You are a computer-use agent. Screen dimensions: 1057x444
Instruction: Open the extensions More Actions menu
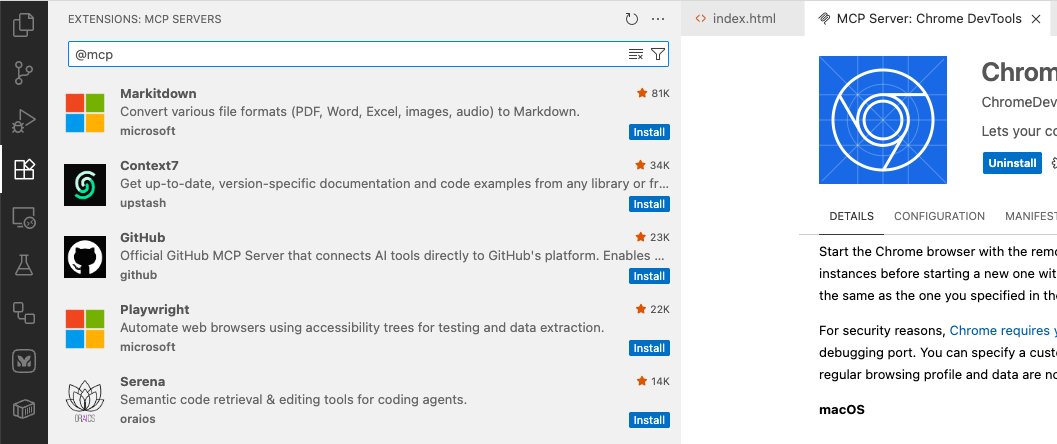coord(658,20)
